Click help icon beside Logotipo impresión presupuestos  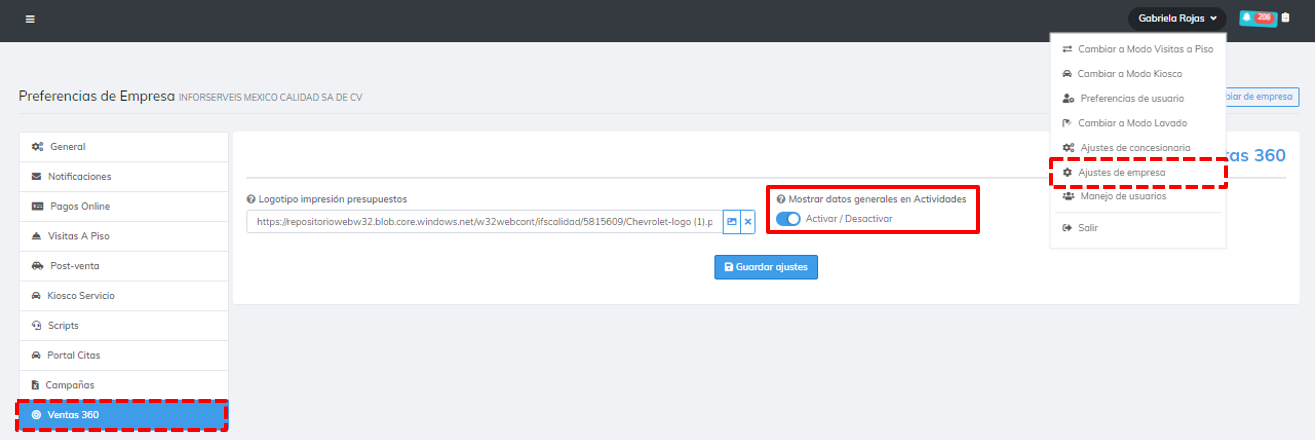(251, 199)
